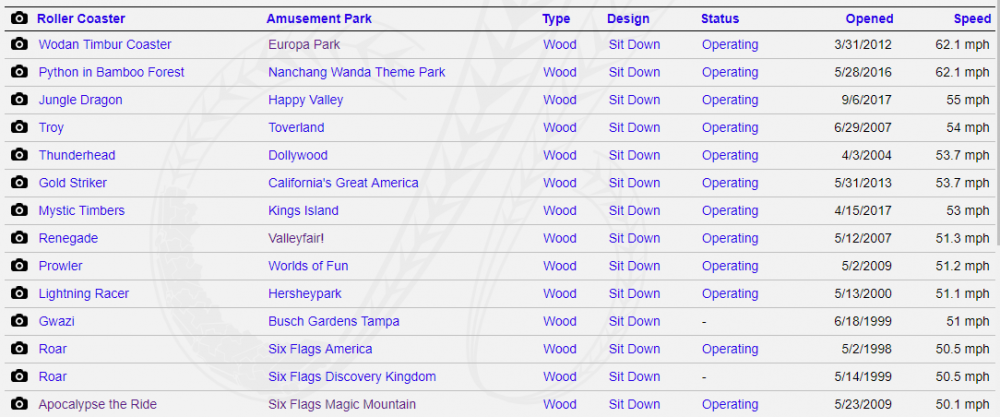Open the Six Flags America park link
Viewport: 1000px width, 417px height.
pos(320,349)
